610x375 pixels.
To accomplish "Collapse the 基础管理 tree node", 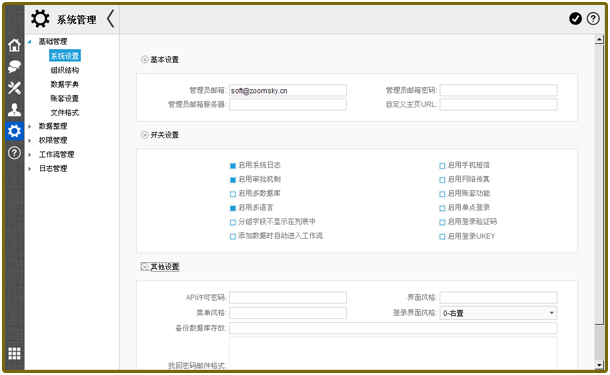I will (x=30, y=42).
